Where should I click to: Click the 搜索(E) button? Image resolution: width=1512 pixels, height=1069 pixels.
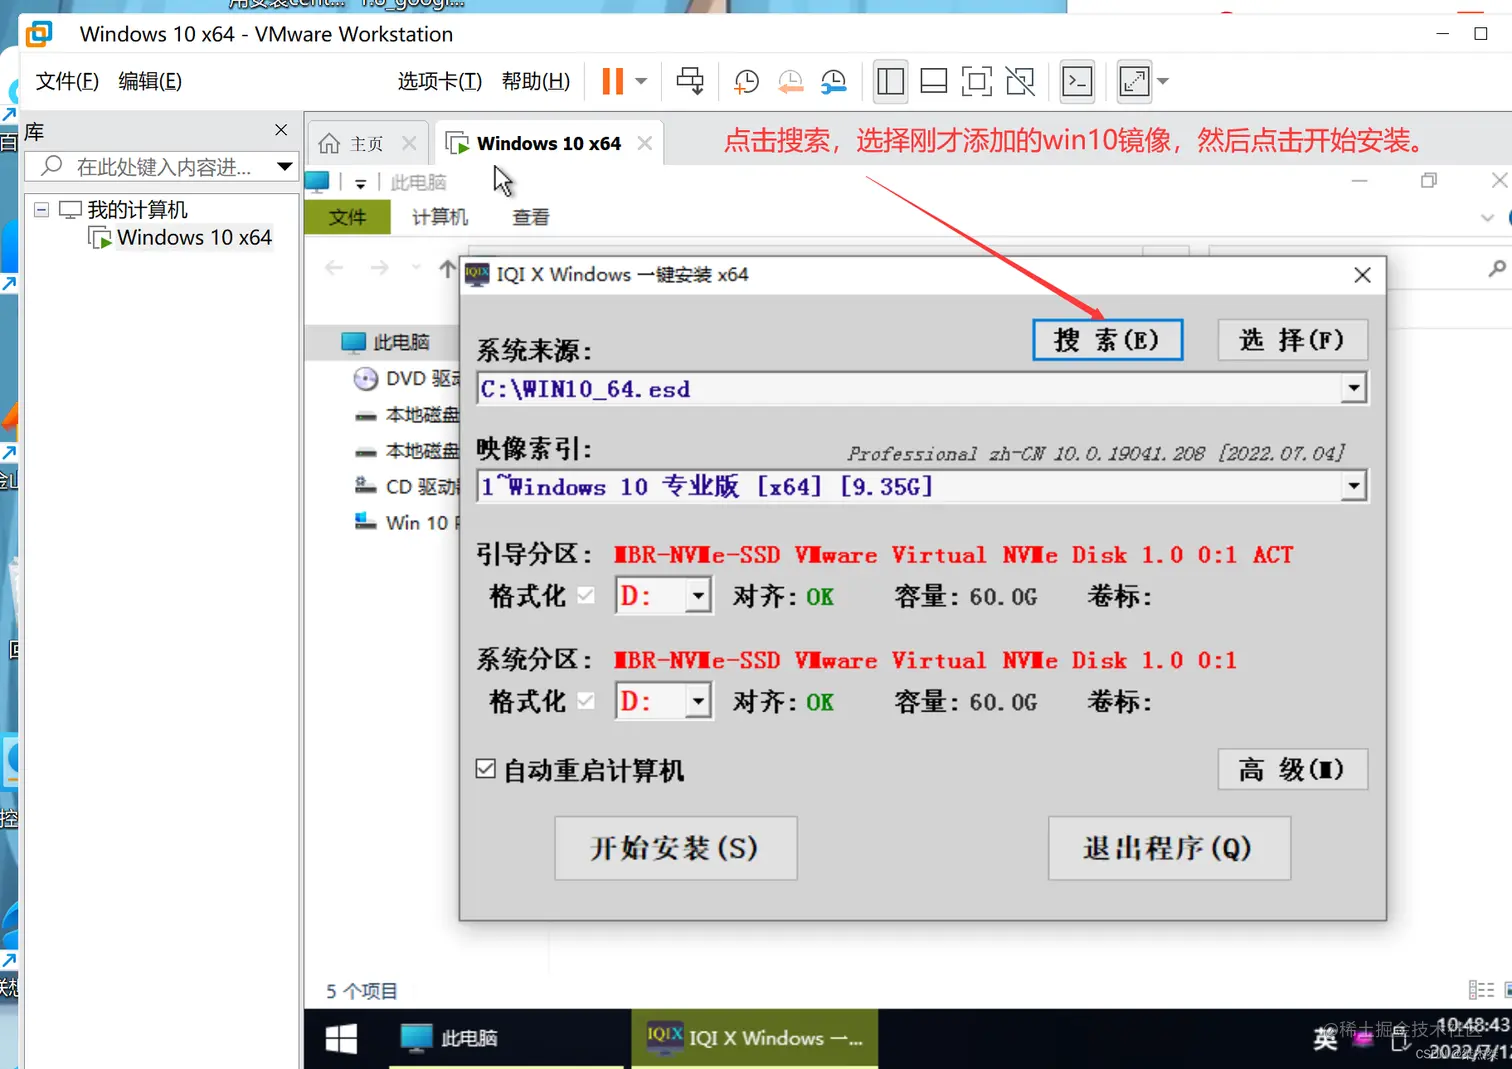[1107, 340]
